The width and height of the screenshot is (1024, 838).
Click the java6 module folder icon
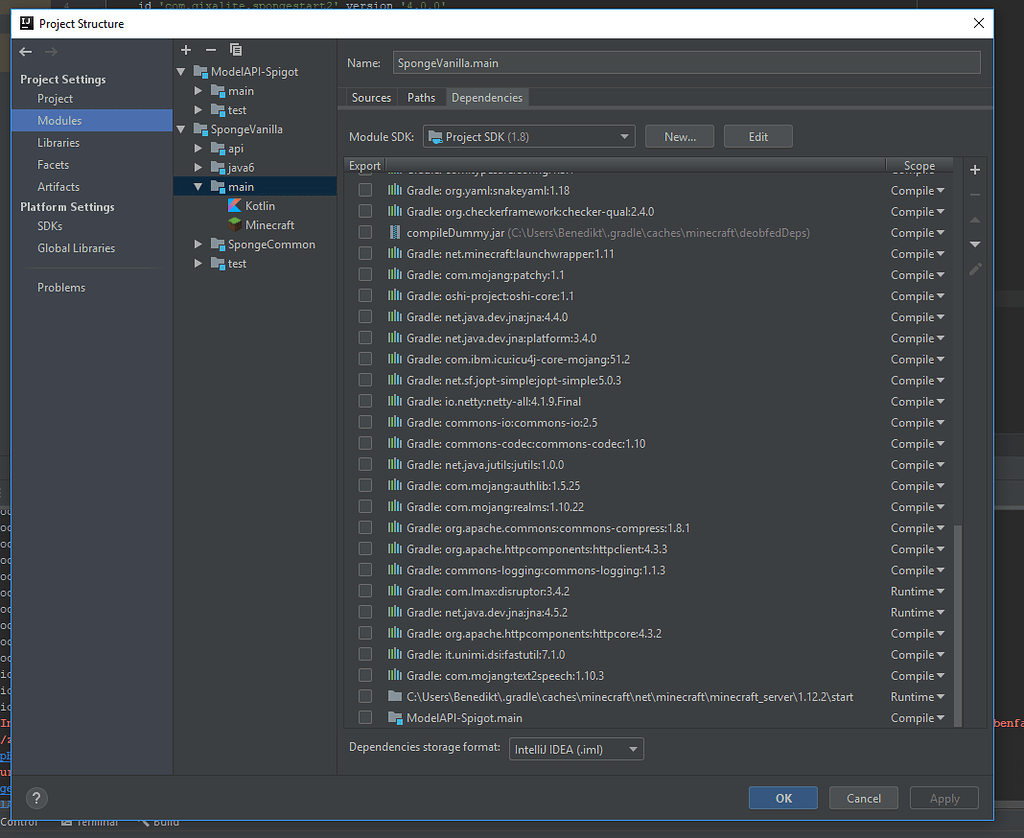click(218, 168)
